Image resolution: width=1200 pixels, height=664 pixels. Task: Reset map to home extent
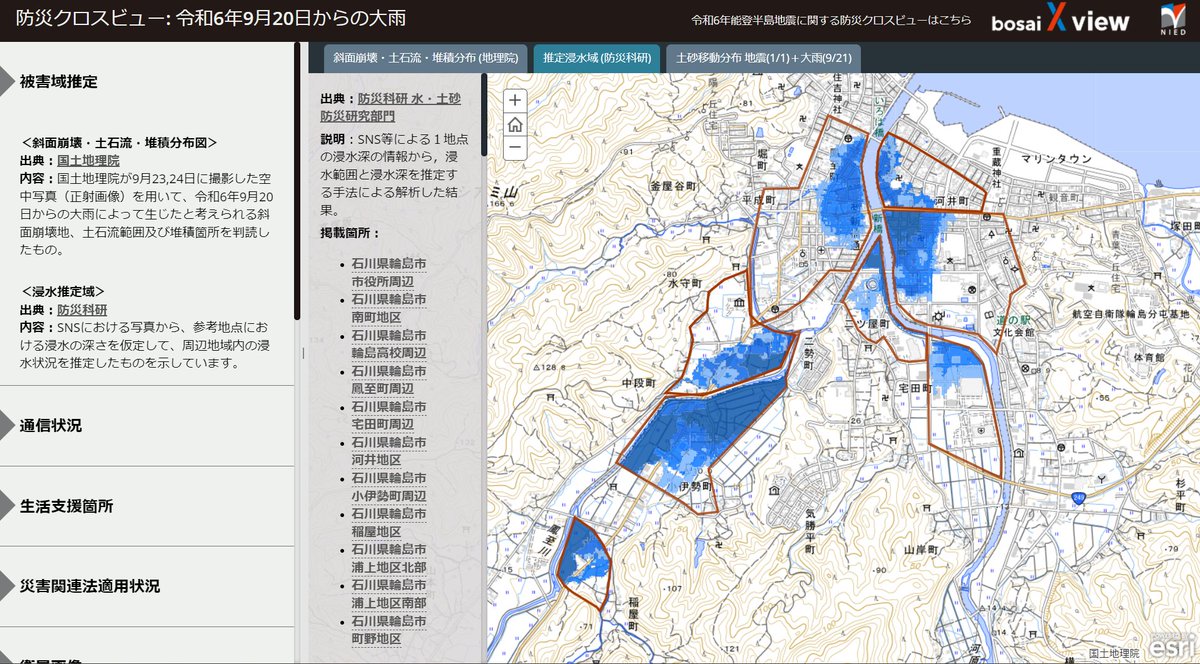click(514, 124)
